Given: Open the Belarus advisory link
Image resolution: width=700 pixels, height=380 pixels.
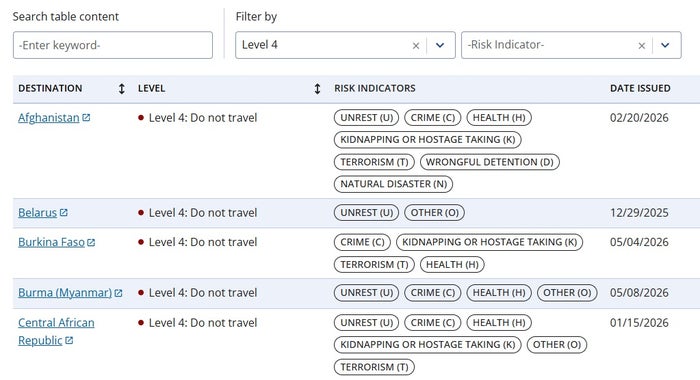Looking at the screenshot, I should pos(38,213).
